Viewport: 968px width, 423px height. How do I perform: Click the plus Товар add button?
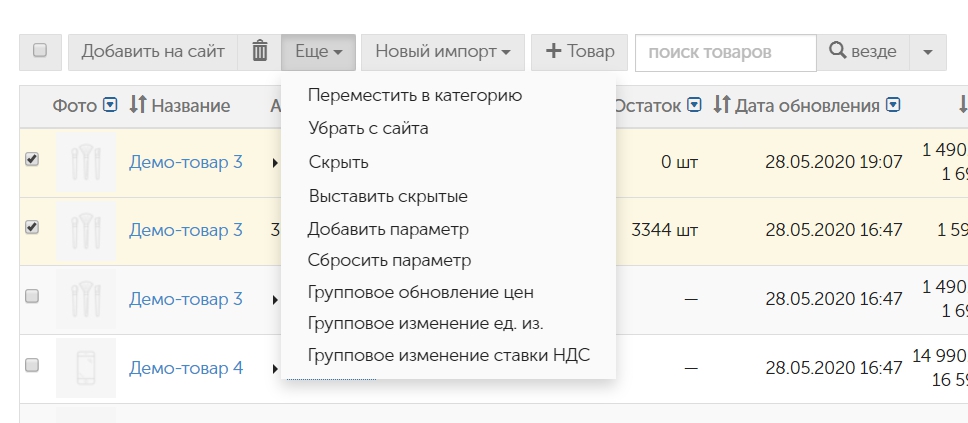[579, 52]
